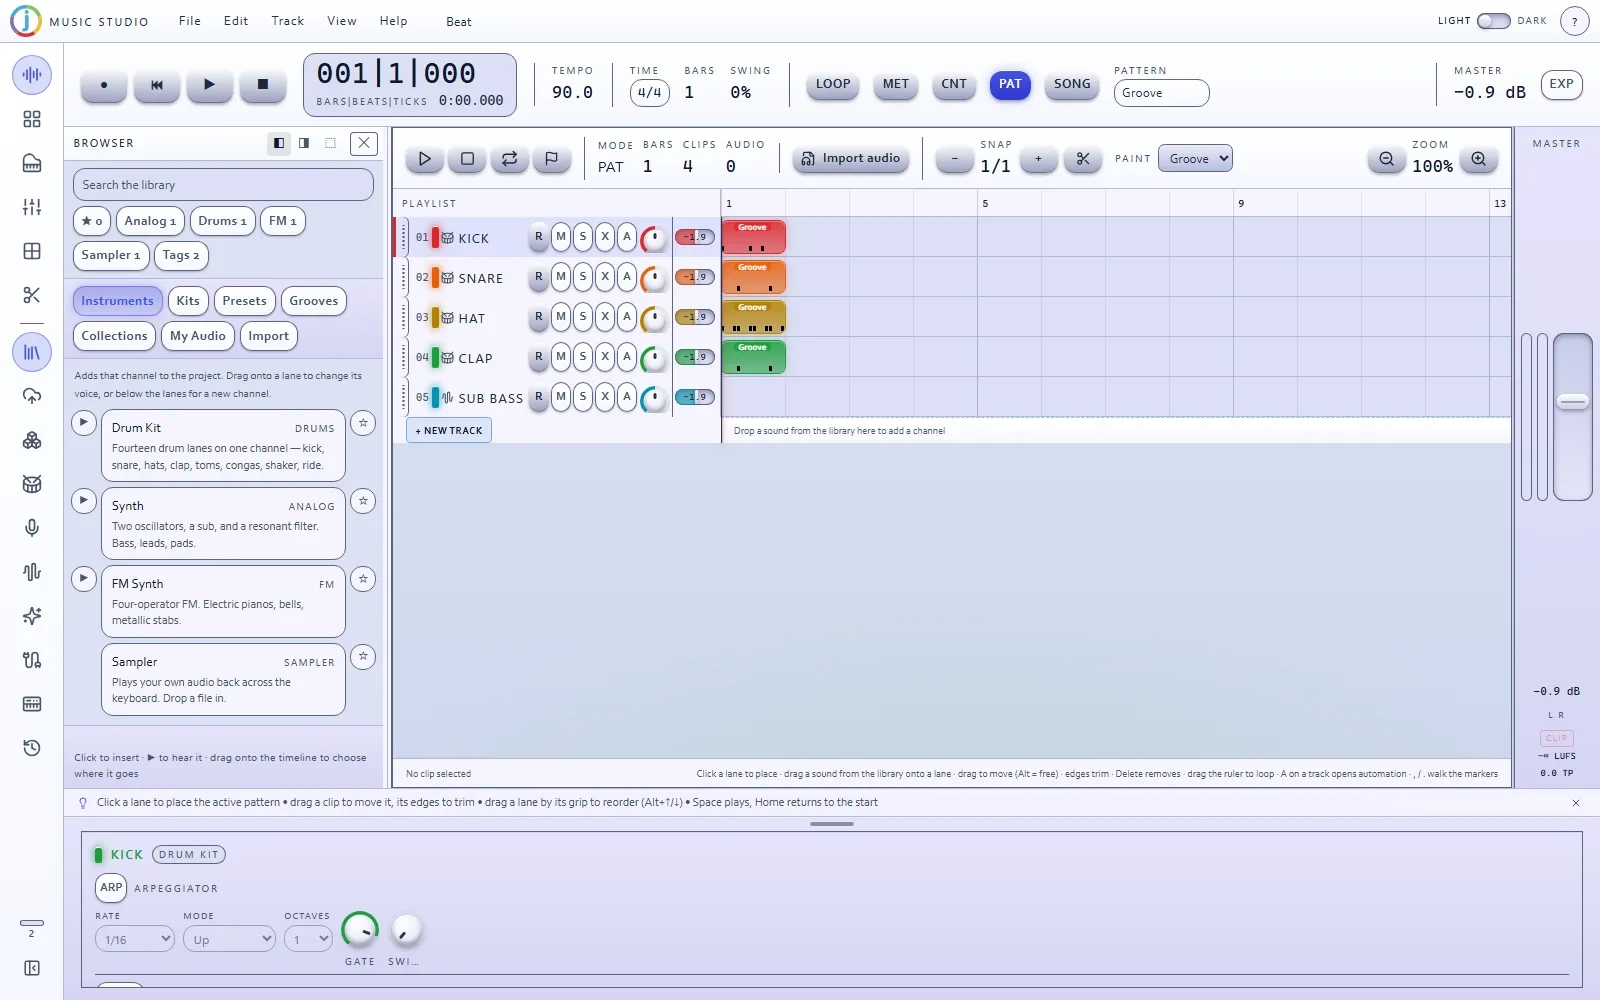Toggle the Light/Dark theme switch

point(1493,21)
